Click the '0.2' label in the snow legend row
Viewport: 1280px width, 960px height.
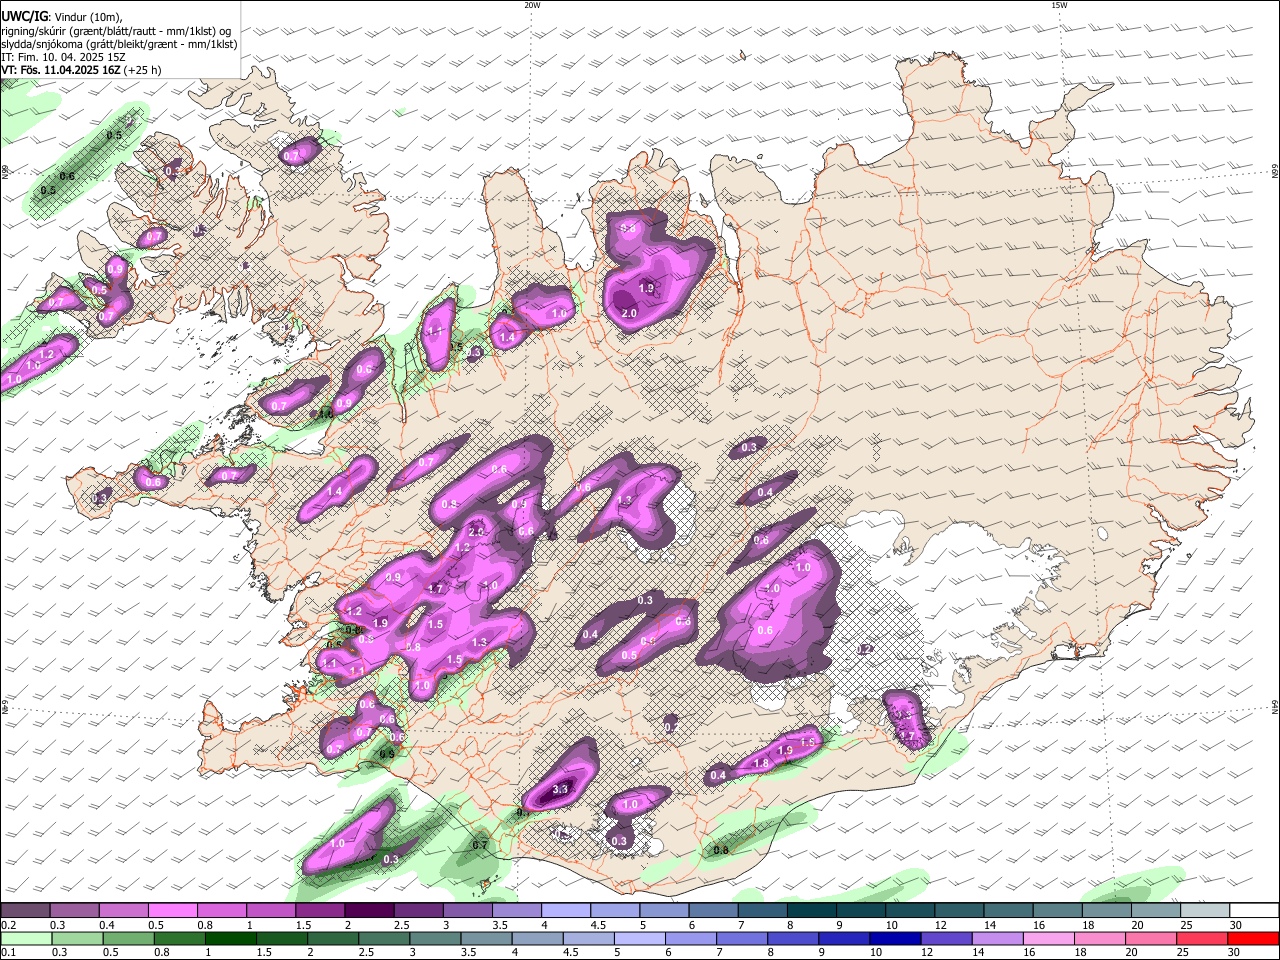point(8,925)
